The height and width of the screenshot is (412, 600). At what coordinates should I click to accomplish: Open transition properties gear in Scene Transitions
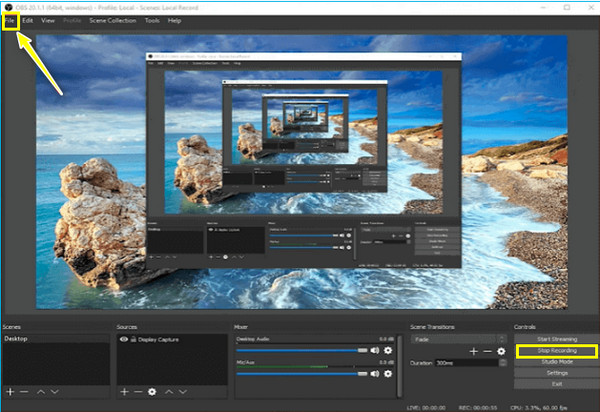(501, 351)
